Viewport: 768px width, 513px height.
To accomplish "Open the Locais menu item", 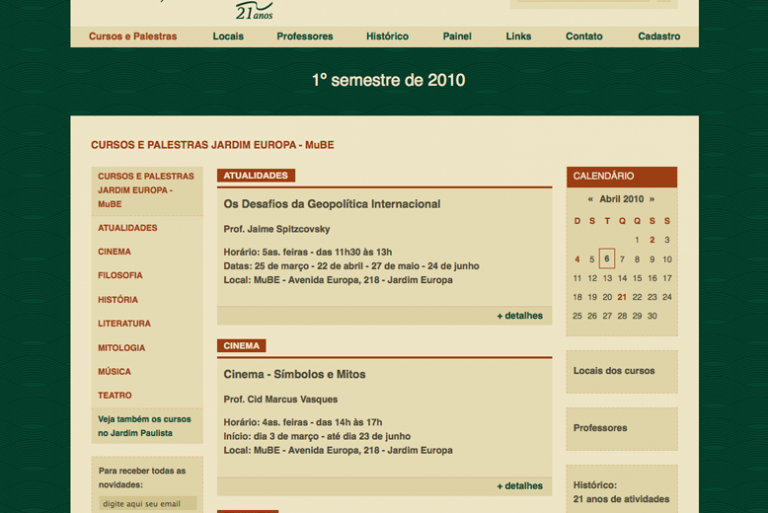I will 228,37.
